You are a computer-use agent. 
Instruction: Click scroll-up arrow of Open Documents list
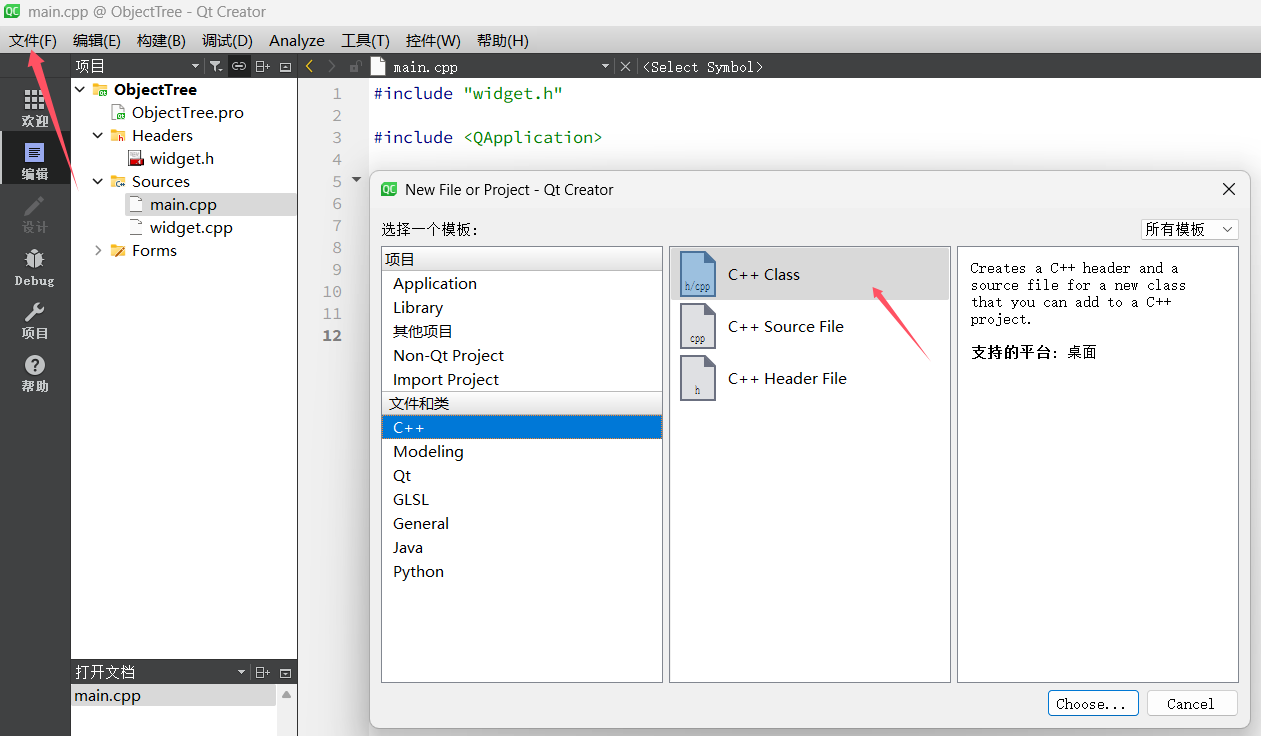pos(287,694)
